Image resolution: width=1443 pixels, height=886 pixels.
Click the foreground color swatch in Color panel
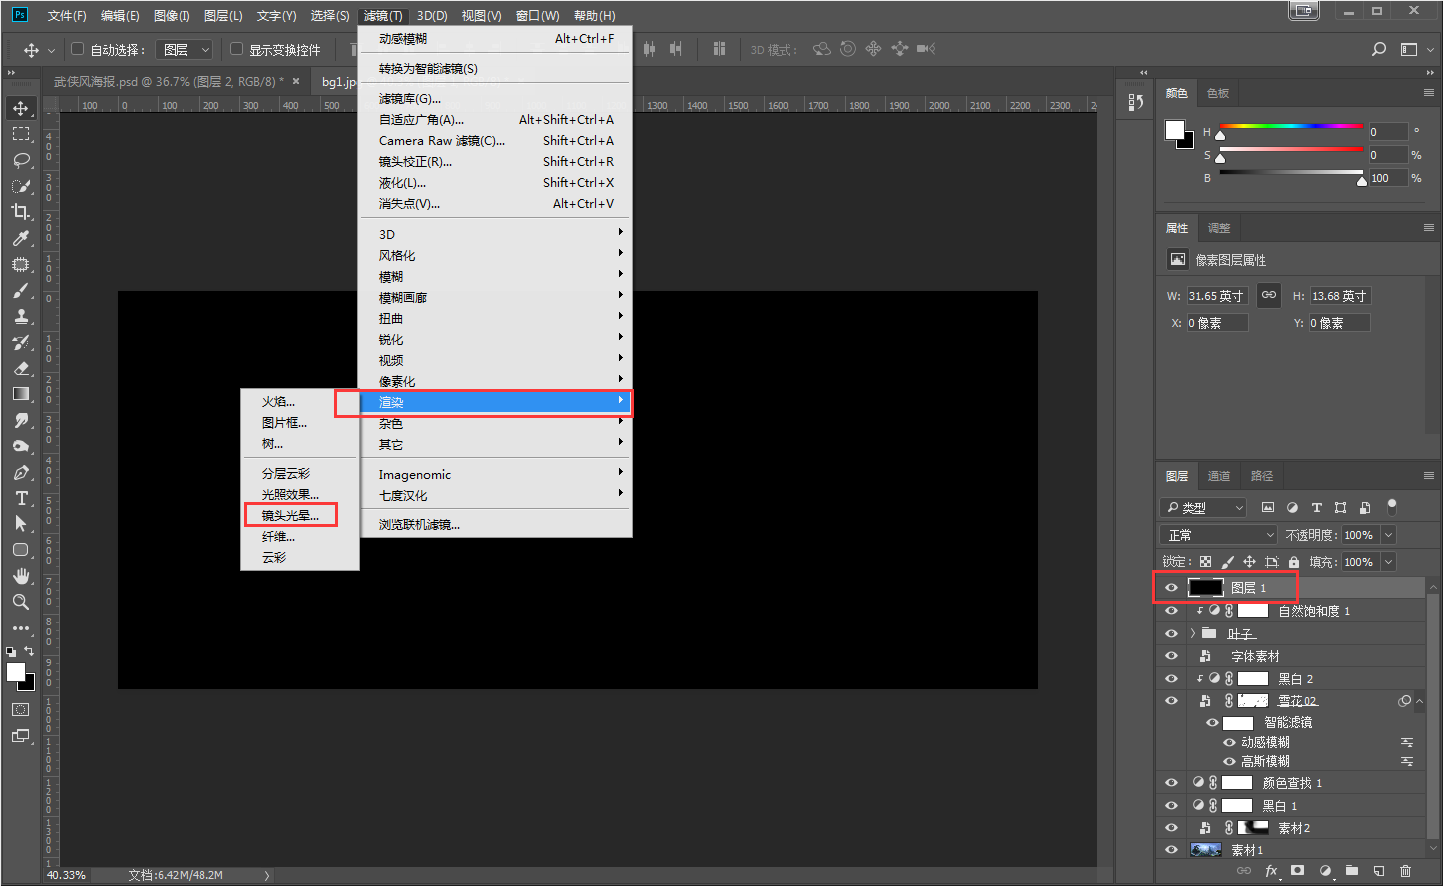coord(1174,130)
